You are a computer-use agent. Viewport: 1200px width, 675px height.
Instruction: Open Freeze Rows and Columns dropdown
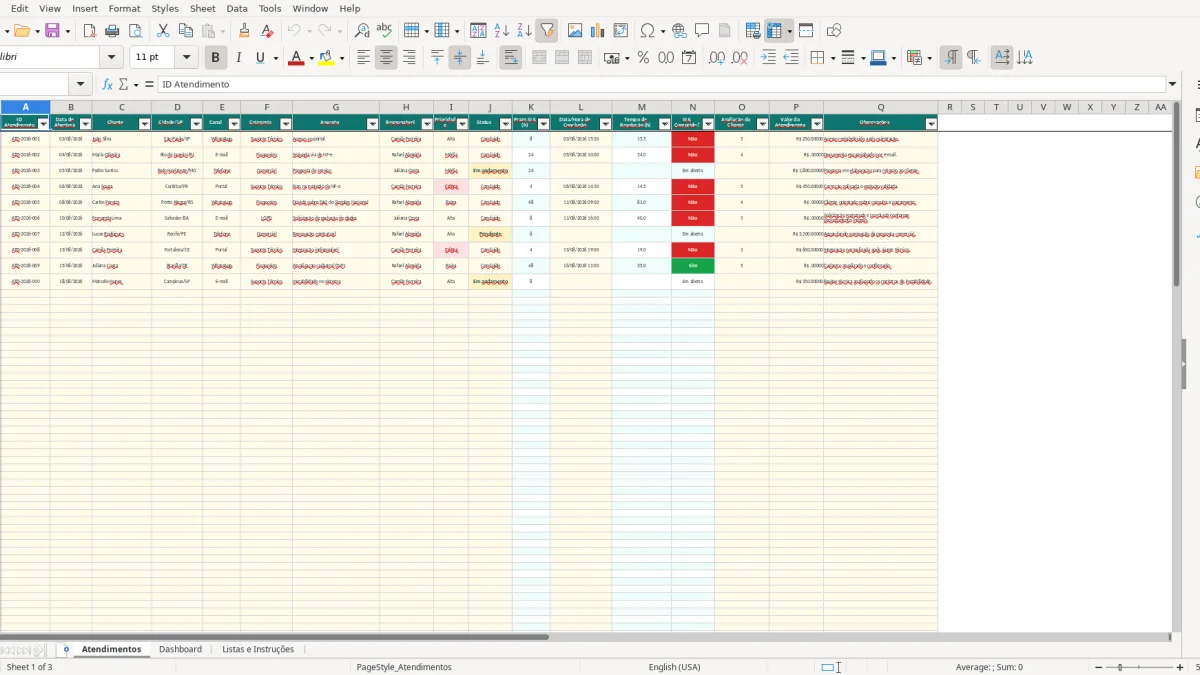coord(790,31)
